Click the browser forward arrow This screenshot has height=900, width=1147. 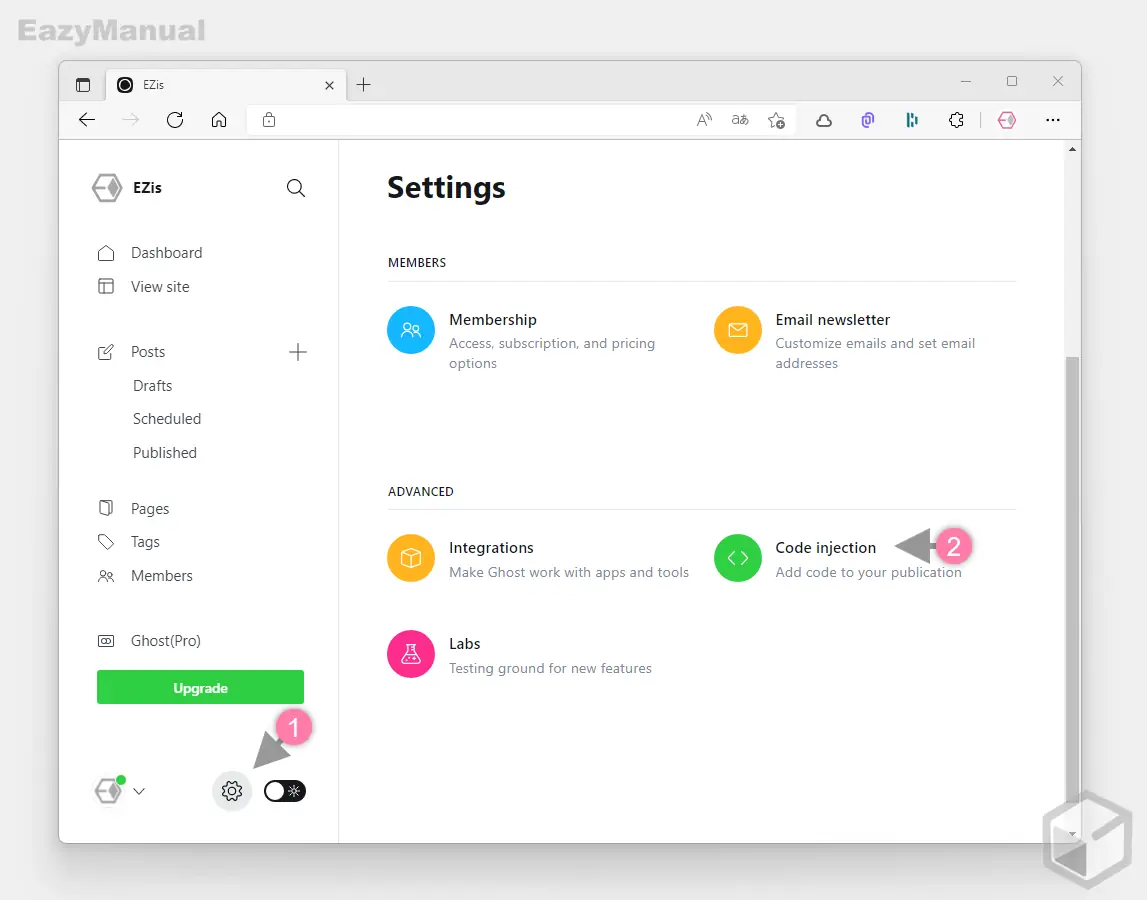(x=131, y=120)
